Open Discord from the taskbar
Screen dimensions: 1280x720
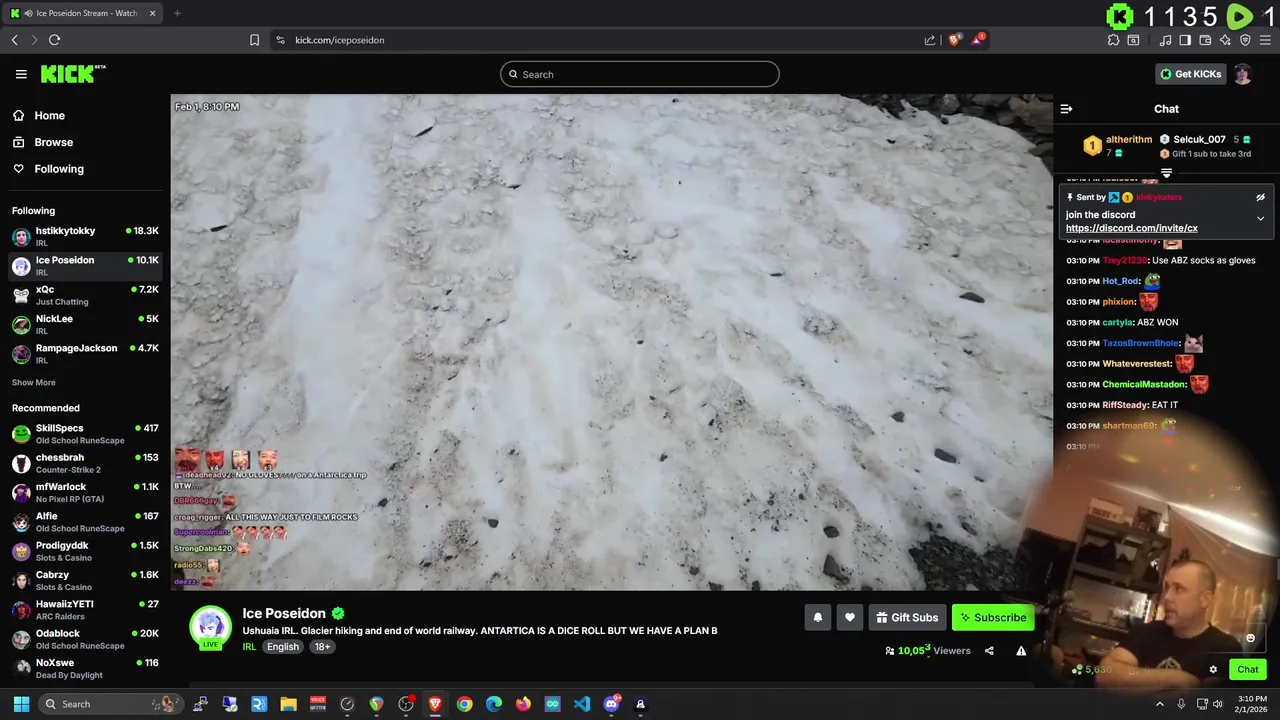(611, 704)
